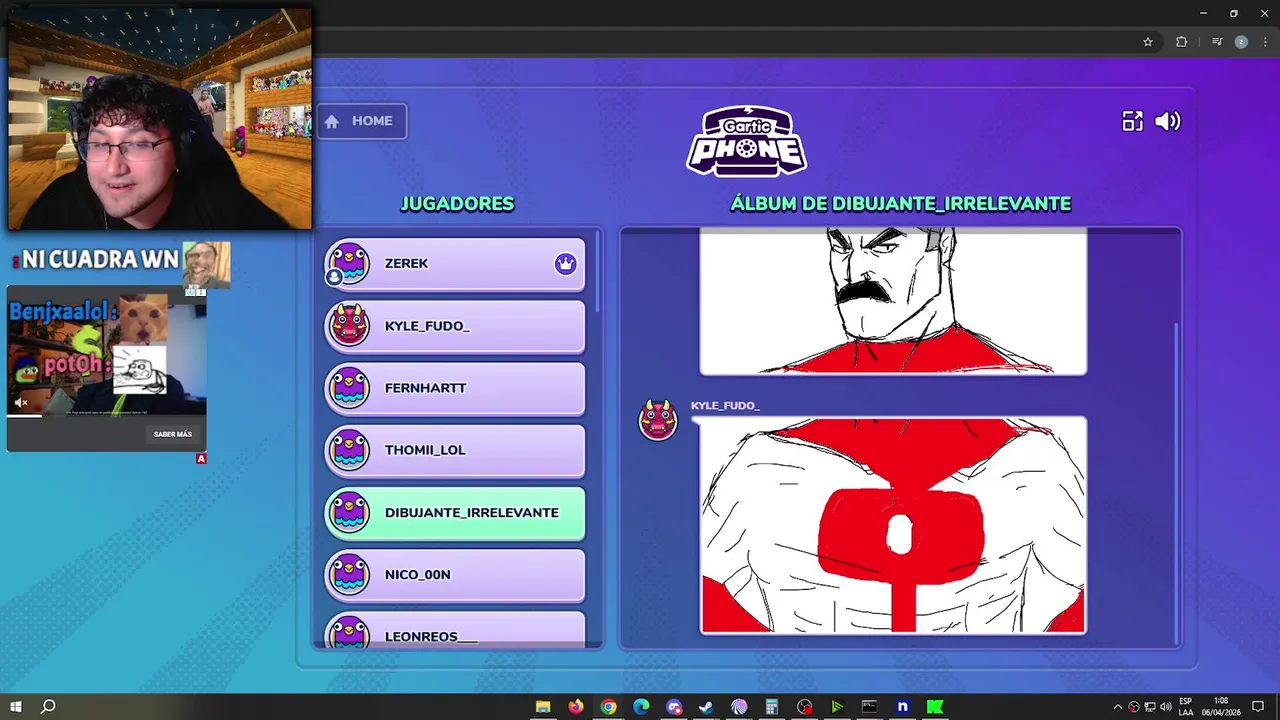Open Discord from the taskbar
Image resolution: width=1280 pixels, height=720 pixels.
pos(674,707)
